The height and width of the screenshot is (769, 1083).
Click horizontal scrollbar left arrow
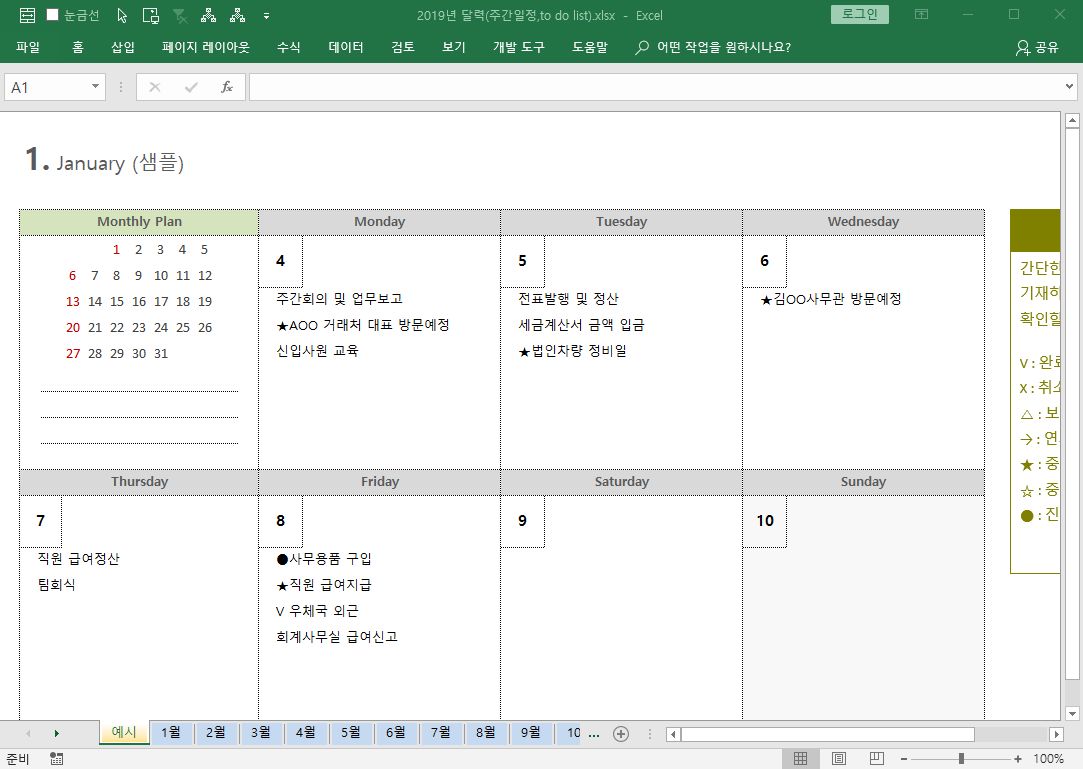[x=673, y=734]
